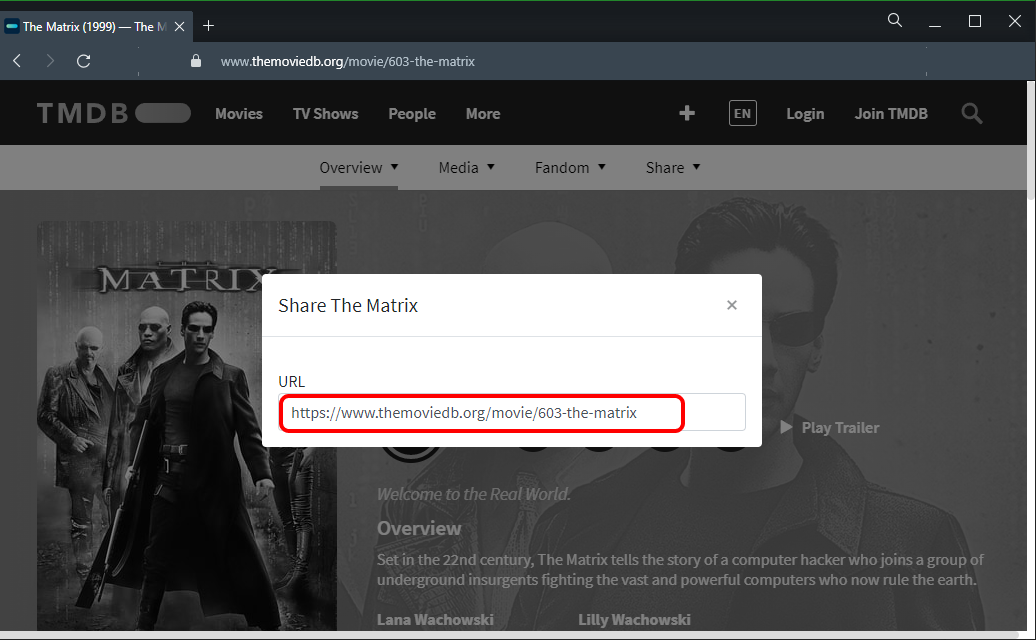Select The Matrix (1999) browser tab
The width and height of the screenshot is (1036, 640).
pos(96,26)
